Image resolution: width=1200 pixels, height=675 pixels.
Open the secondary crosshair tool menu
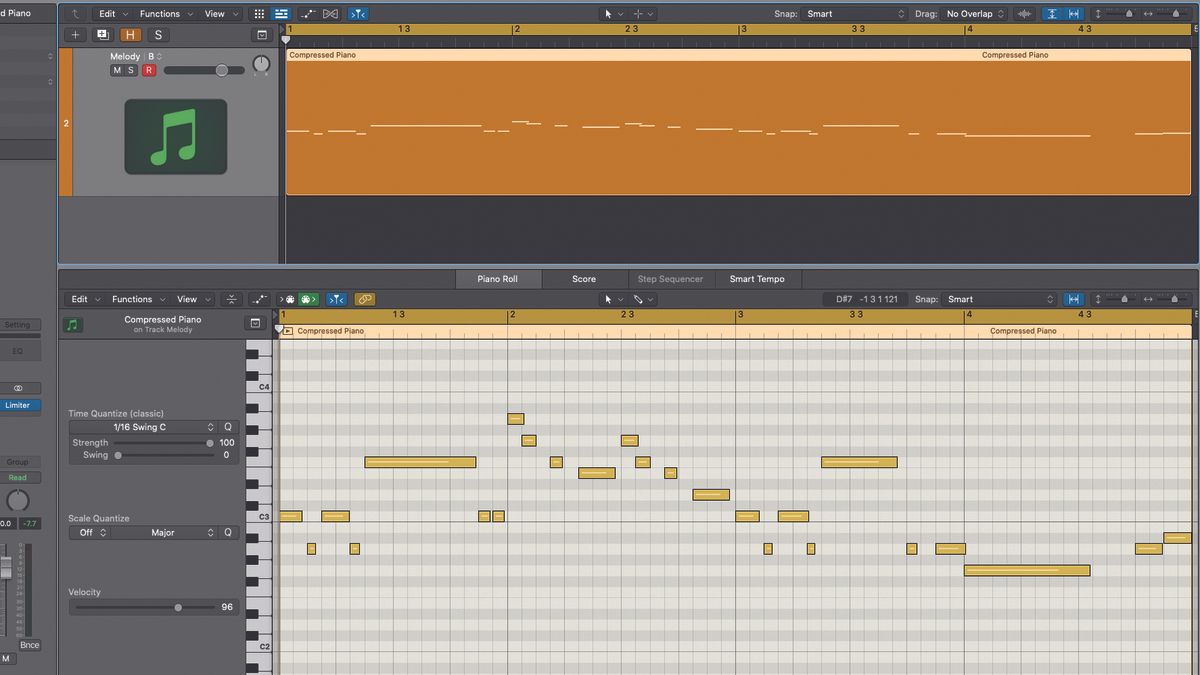643,14
